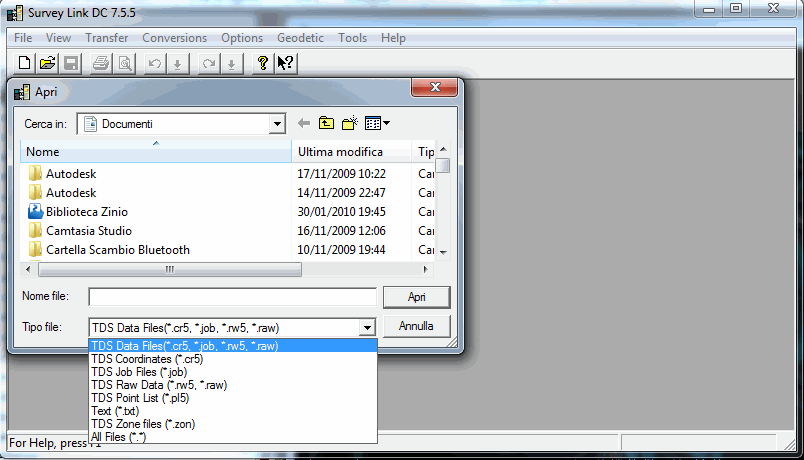Screen dimensions: 804x460
Task: Open the Help menu
Action: [x=393, y=38]
